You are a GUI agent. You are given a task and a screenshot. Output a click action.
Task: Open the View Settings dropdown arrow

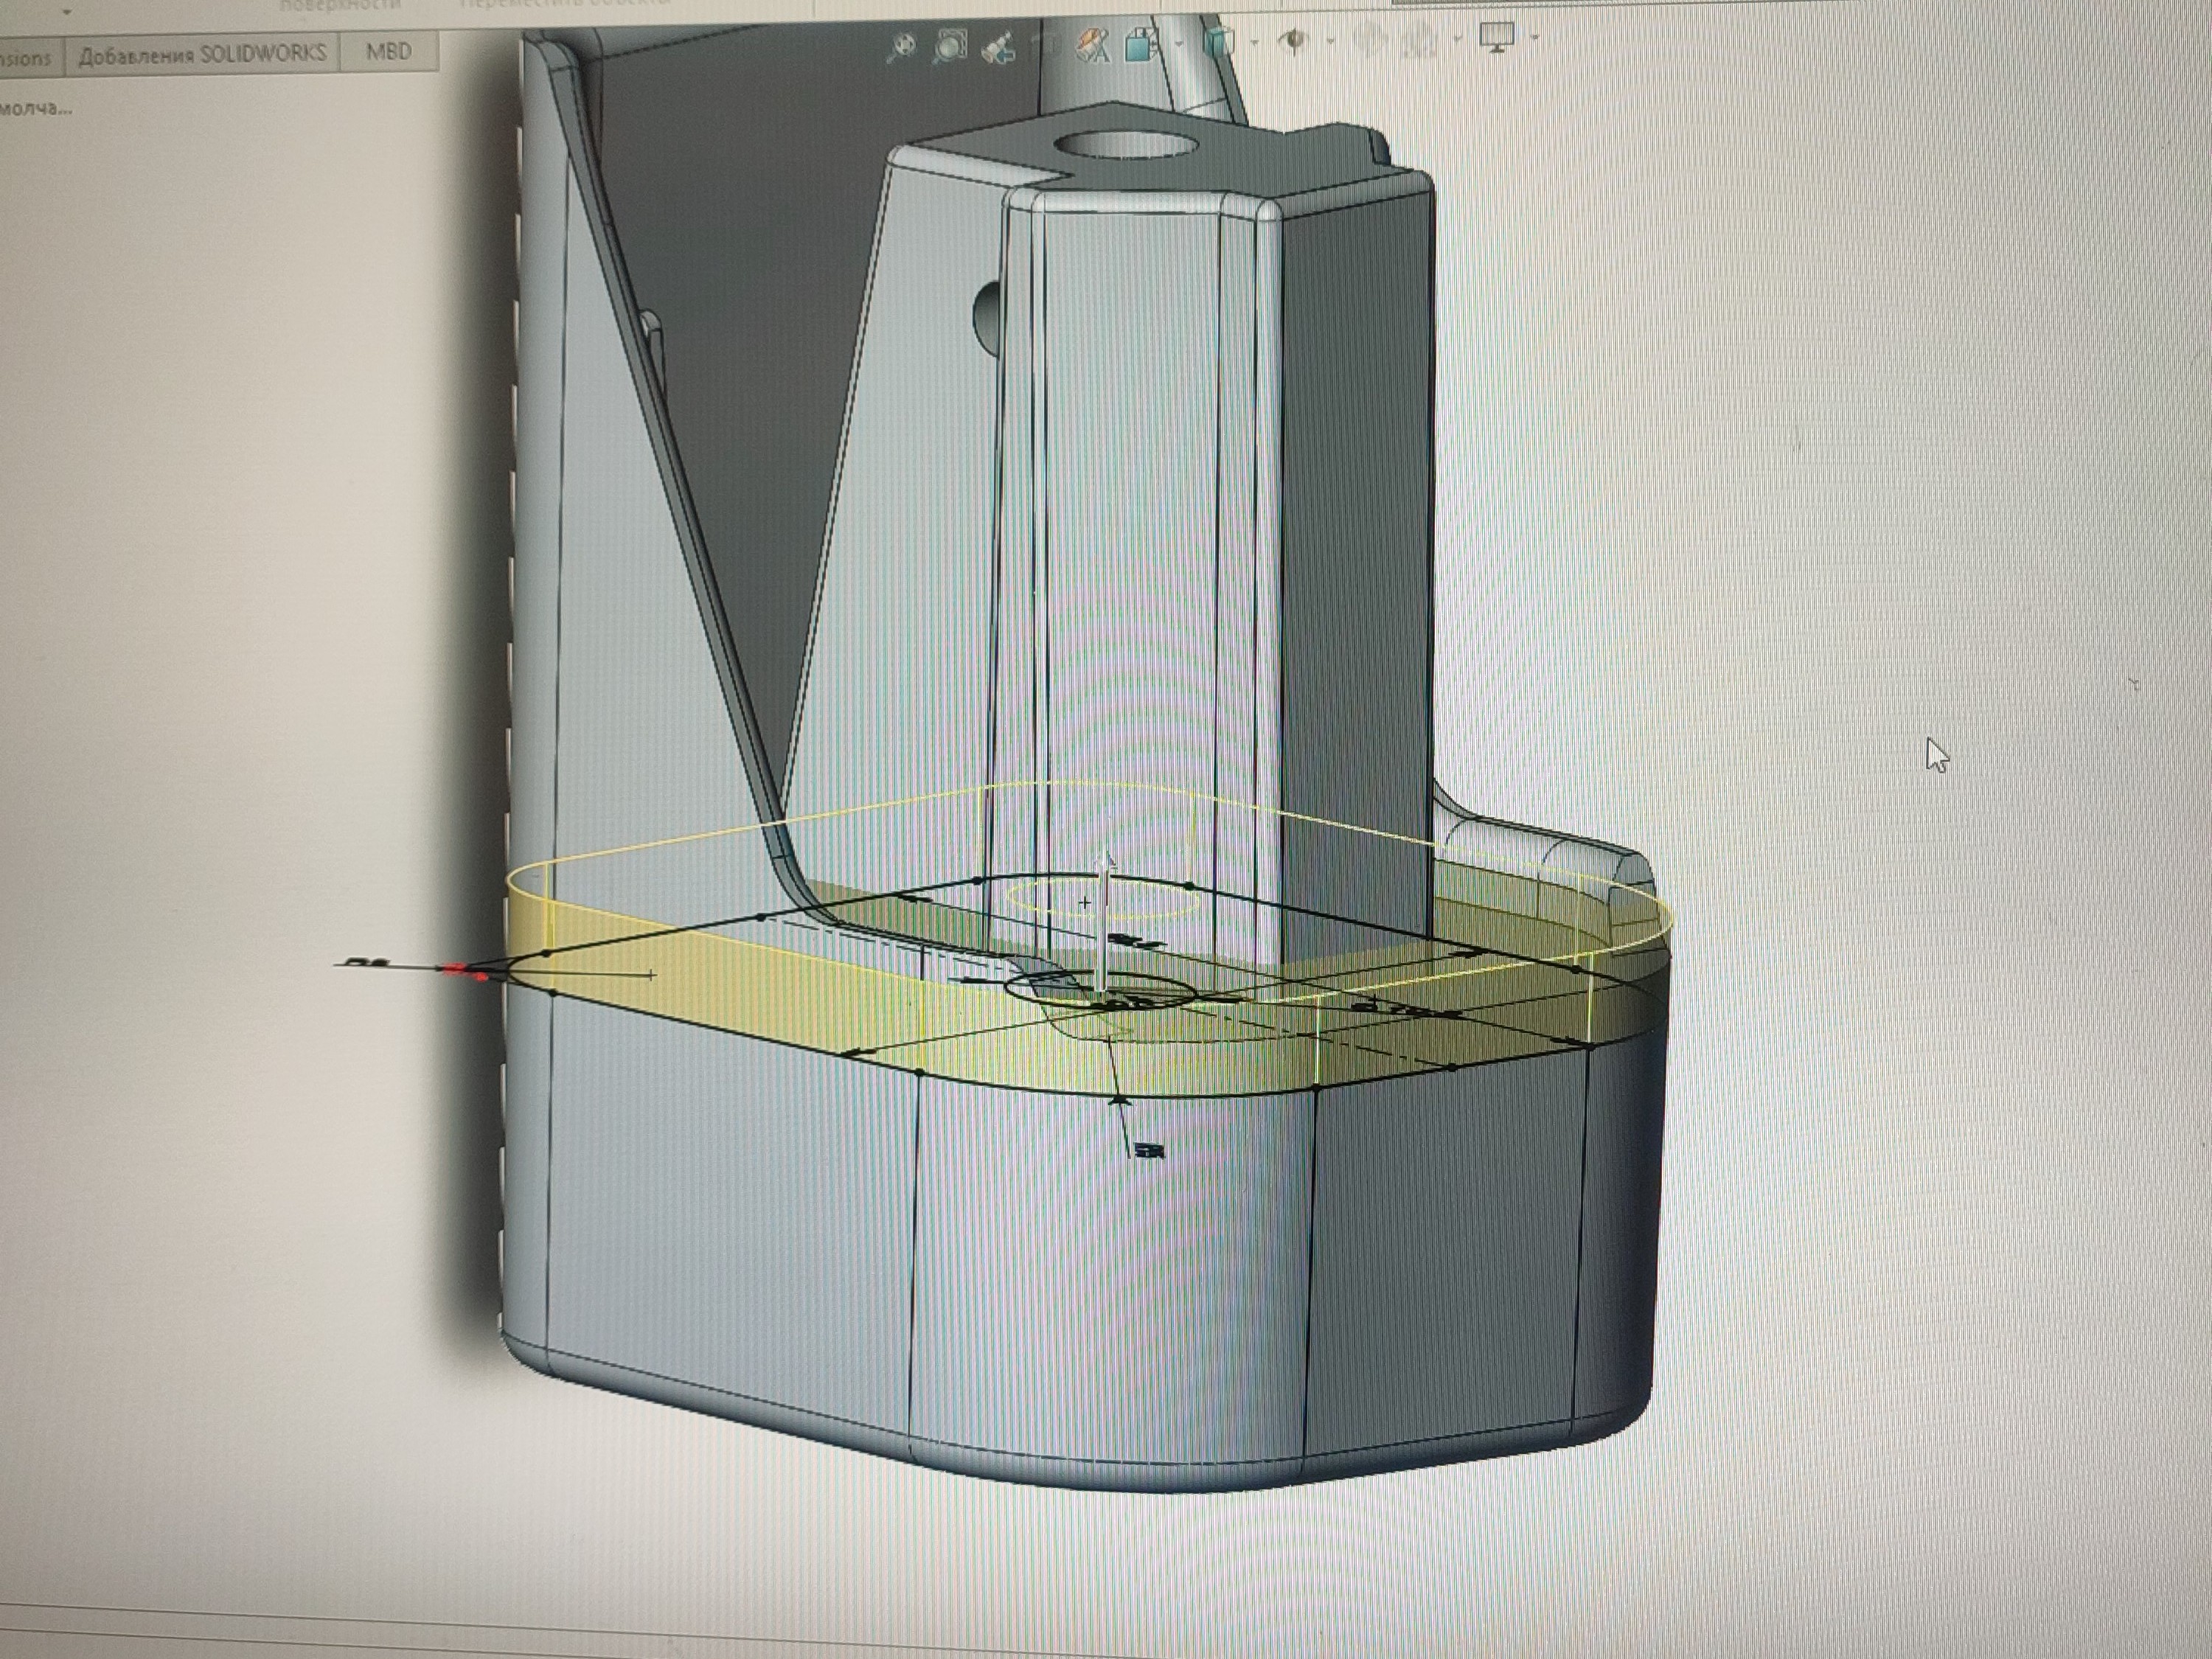[1535, 37]
